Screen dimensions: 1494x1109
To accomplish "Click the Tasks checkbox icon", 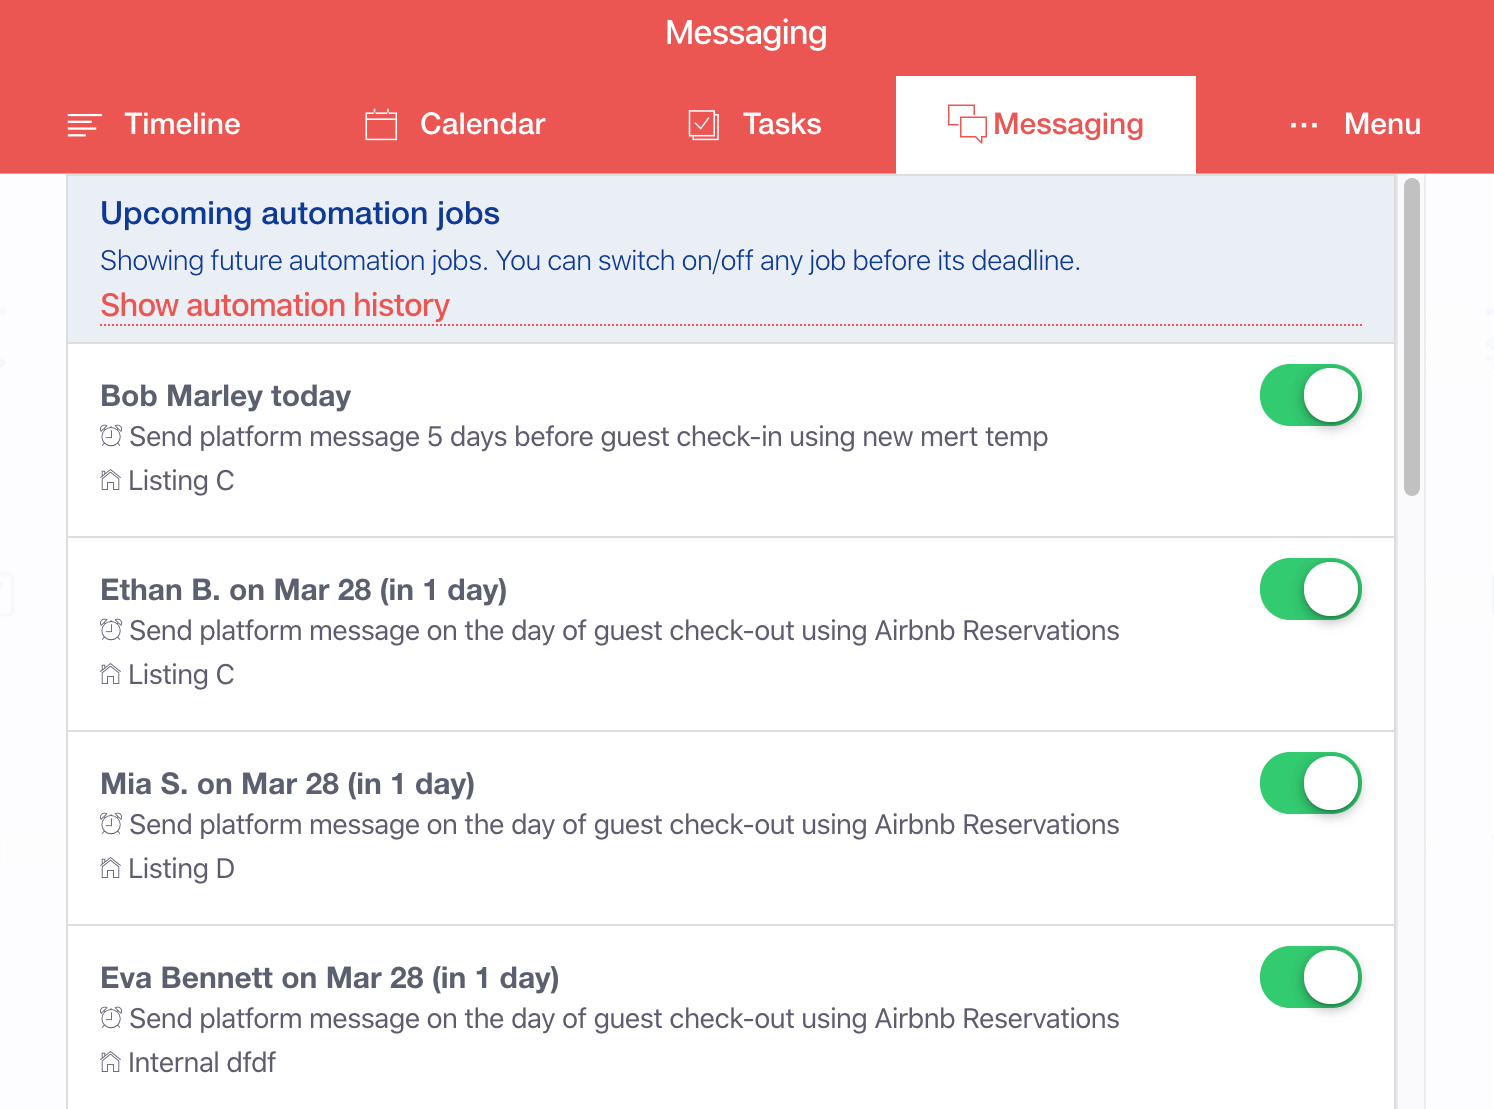I will 704,125.
